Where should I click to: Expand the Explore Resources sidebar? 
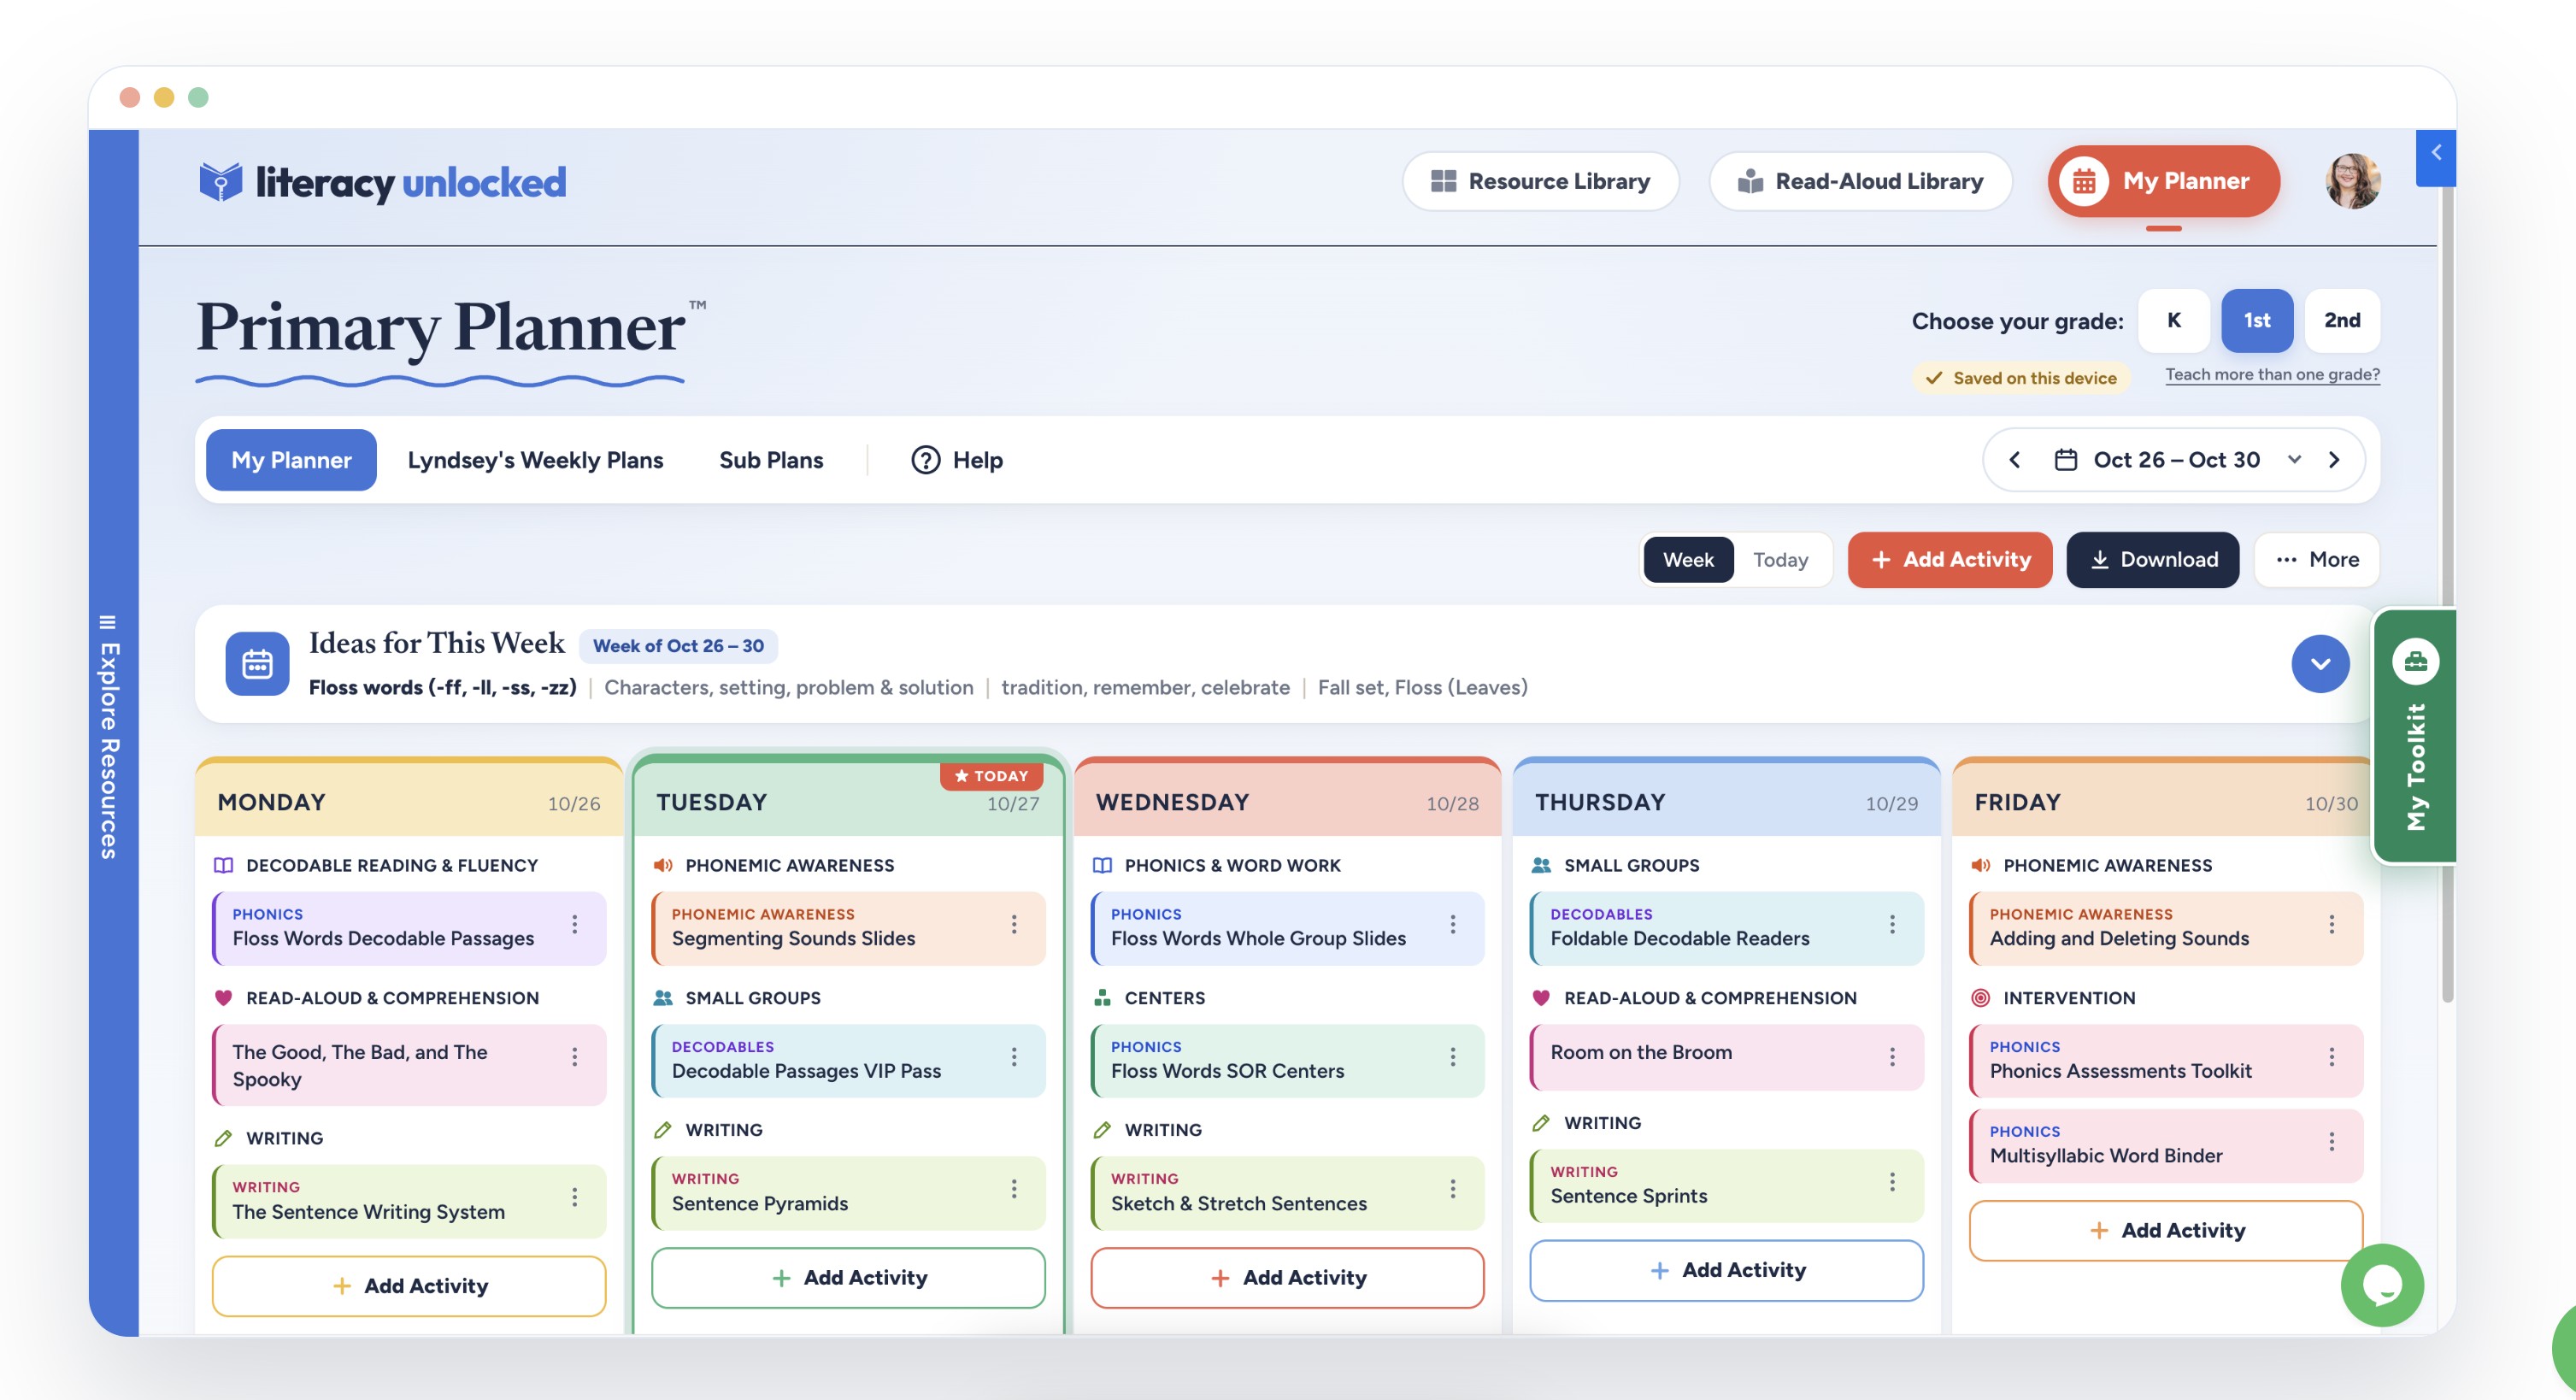pos(111,735)
